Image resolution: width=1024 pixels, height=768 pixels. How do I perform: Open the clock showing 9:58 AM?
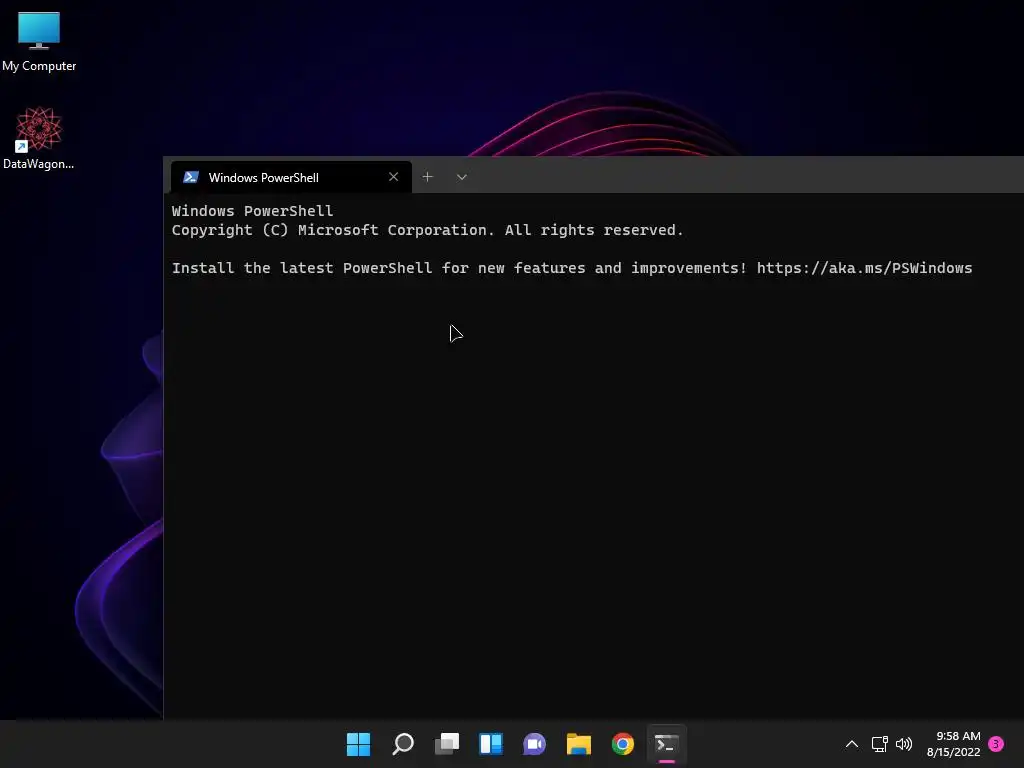(x=953, y=744)
